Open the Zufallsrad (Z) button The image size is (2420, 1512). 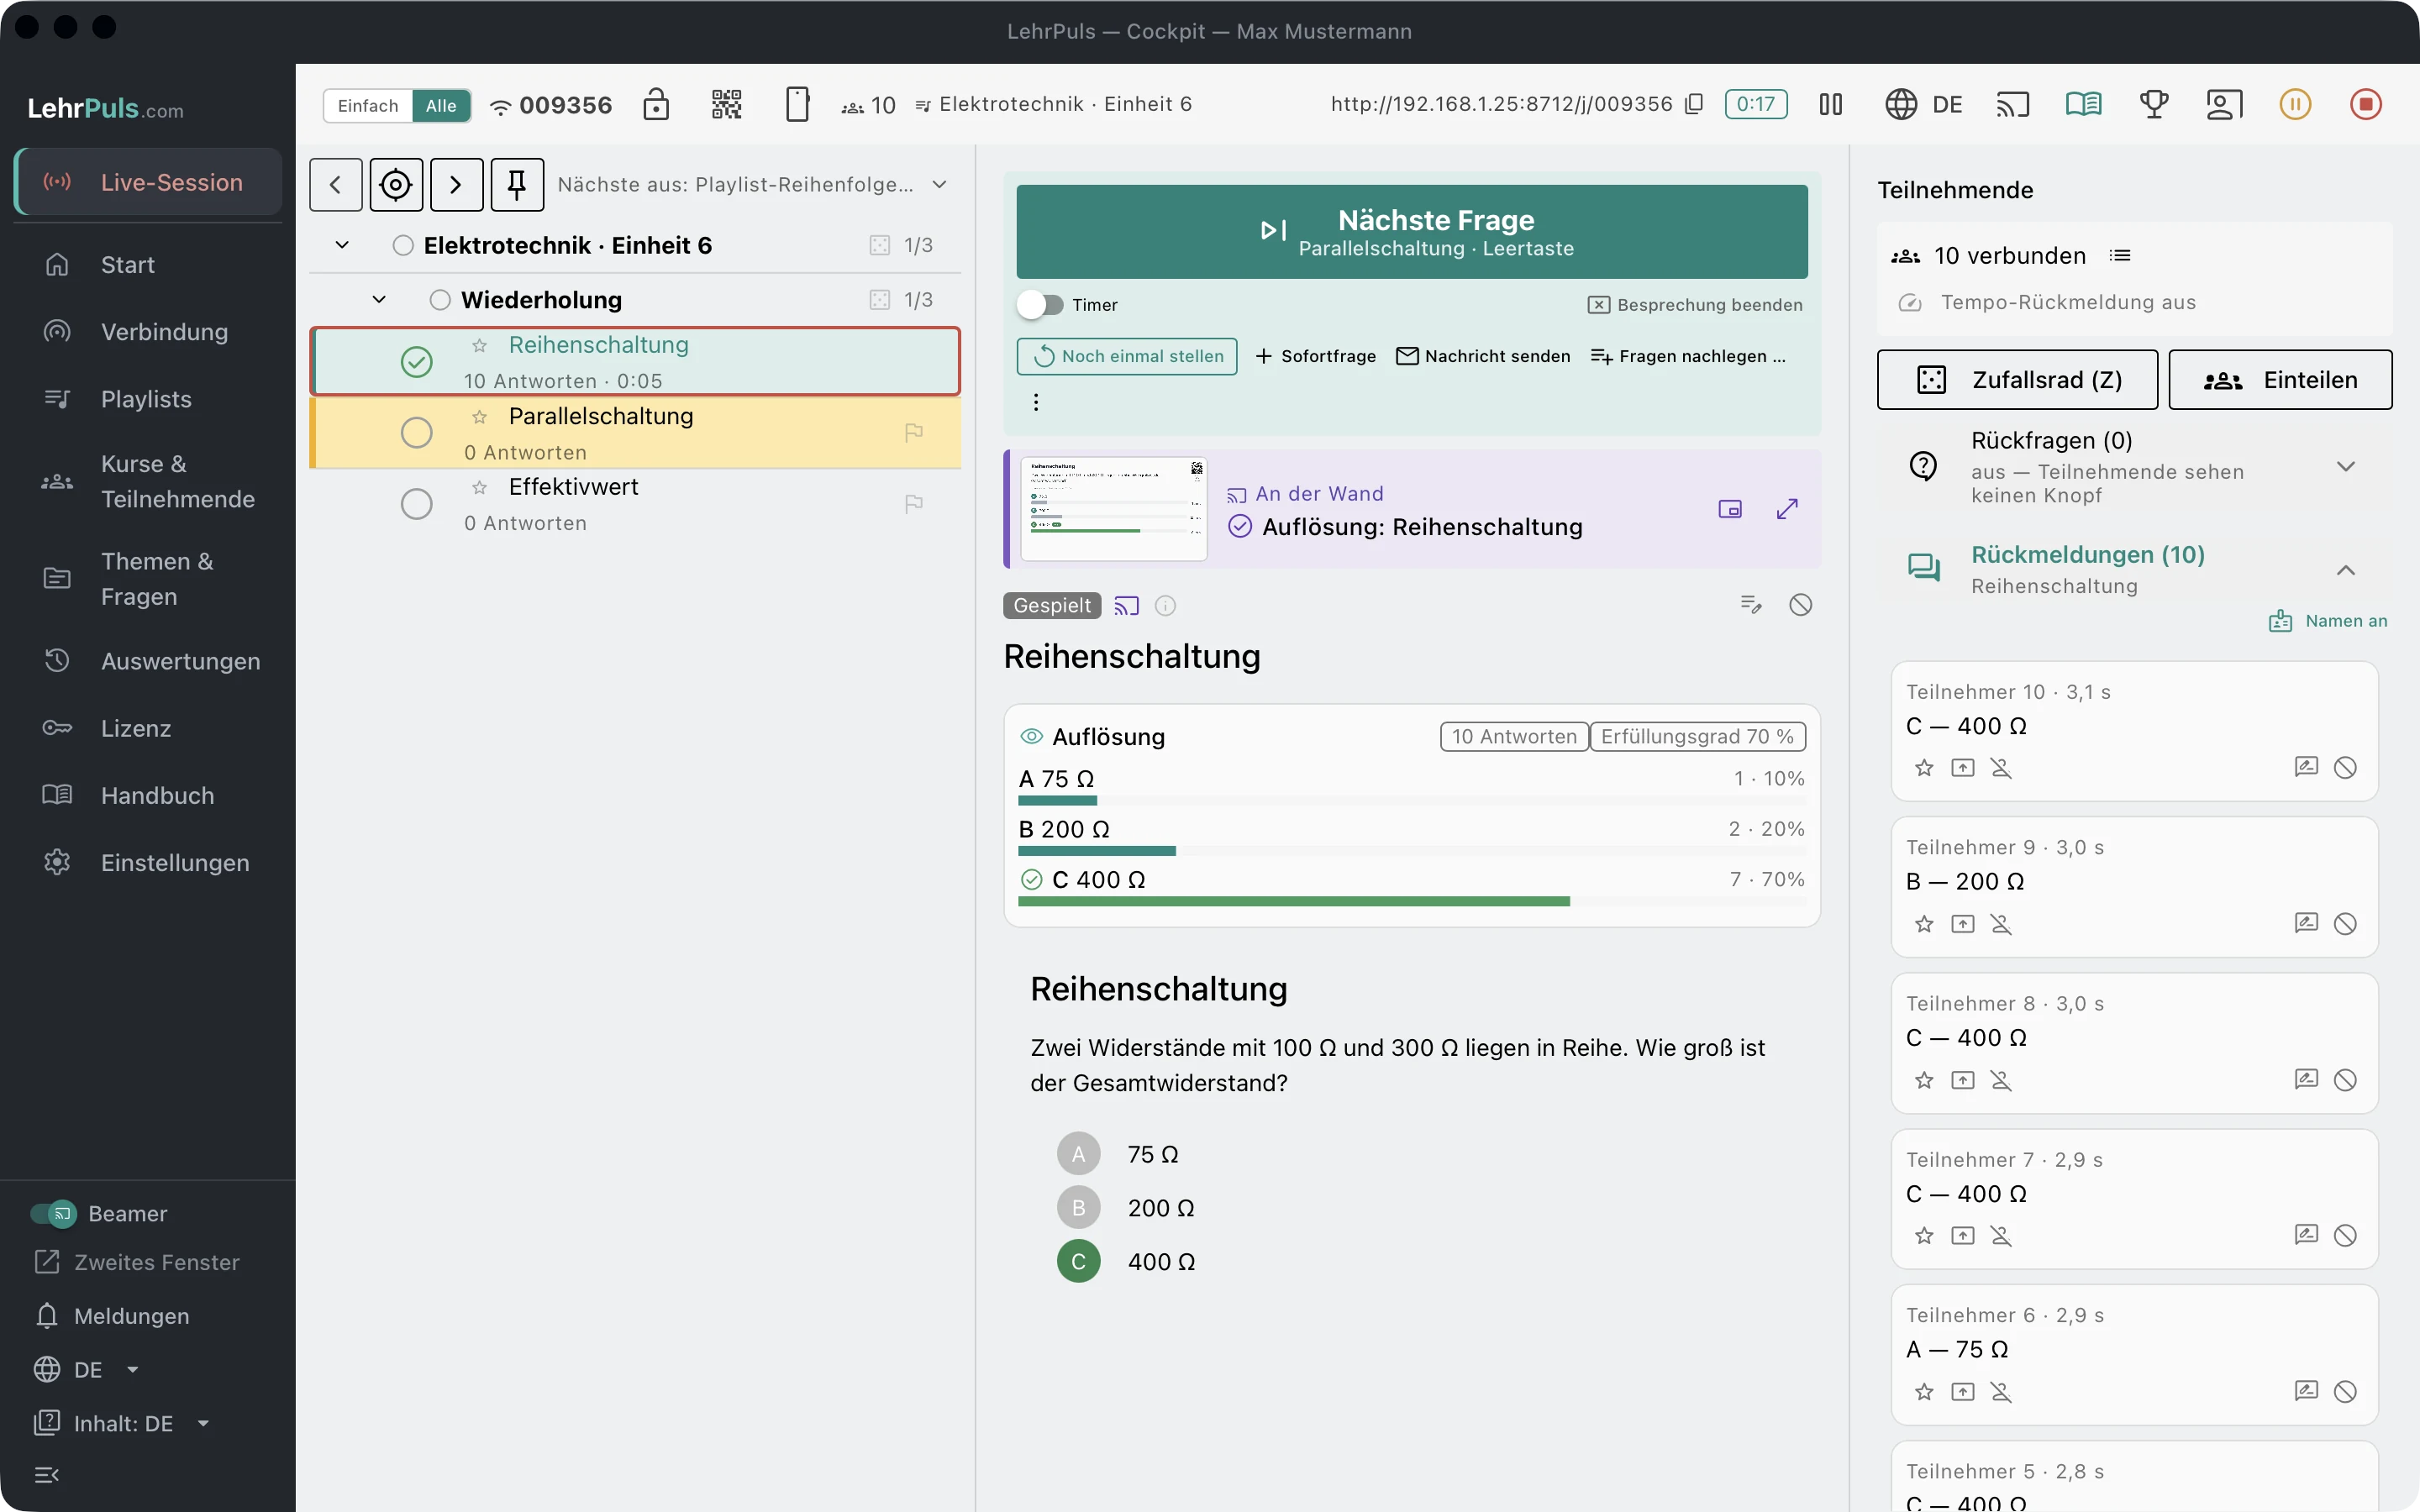click(x=2017, y=380)
